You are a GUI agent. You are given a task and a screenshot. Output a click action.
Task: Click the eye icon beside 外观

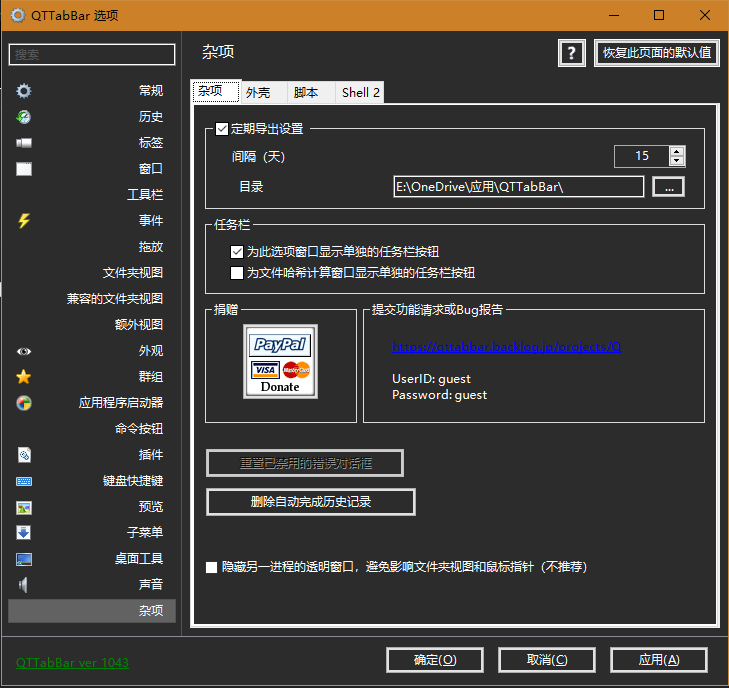[x=24, y=351]
